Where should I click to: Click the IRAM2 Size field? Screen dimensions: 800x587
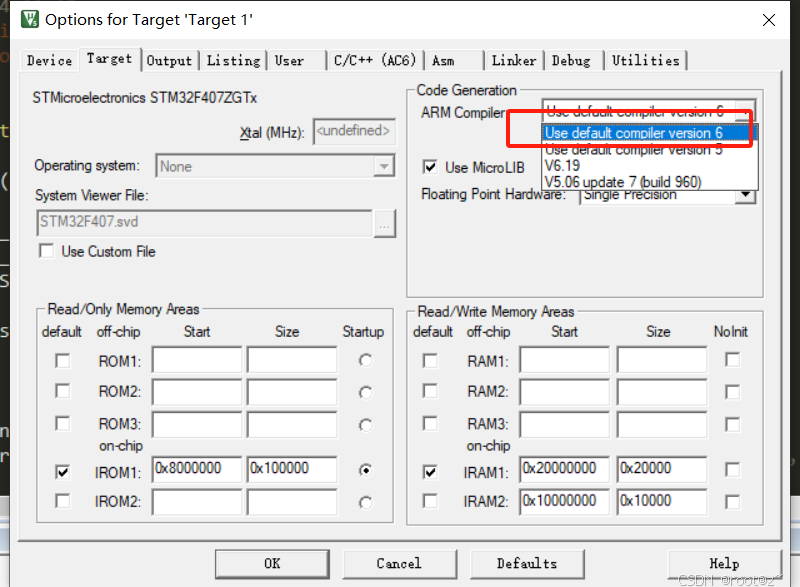coord(662,502)
